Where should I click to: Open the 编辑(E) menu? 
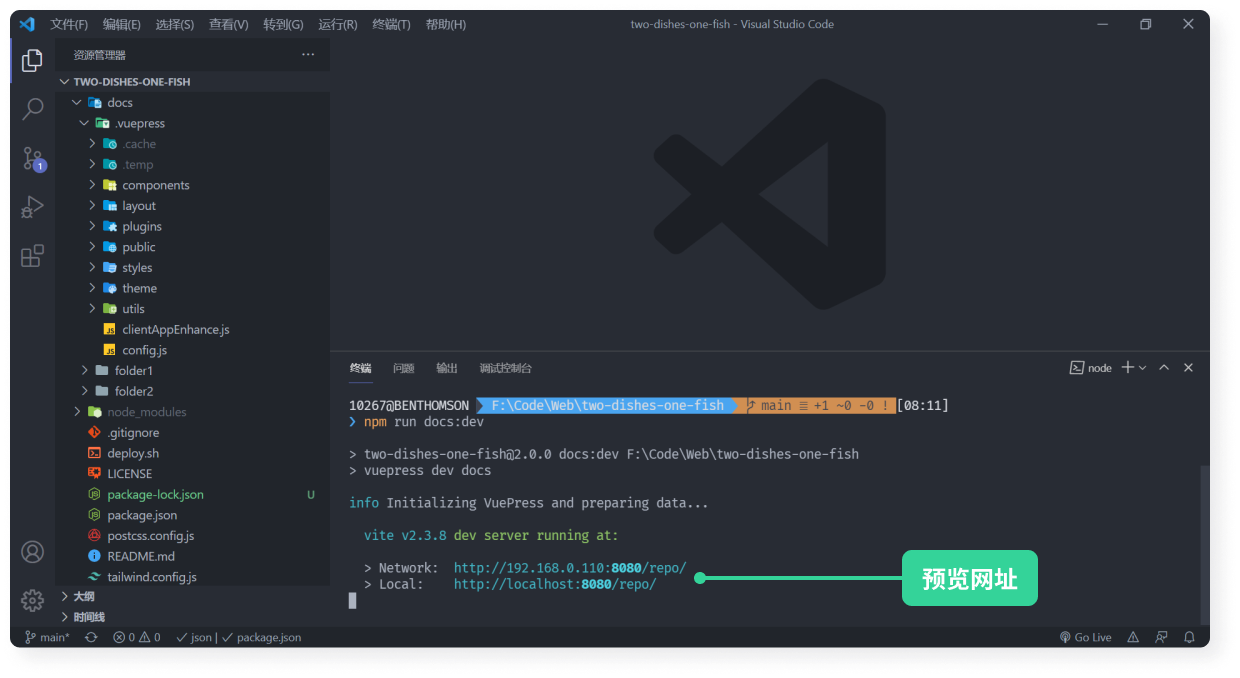[x=122, y=24]
